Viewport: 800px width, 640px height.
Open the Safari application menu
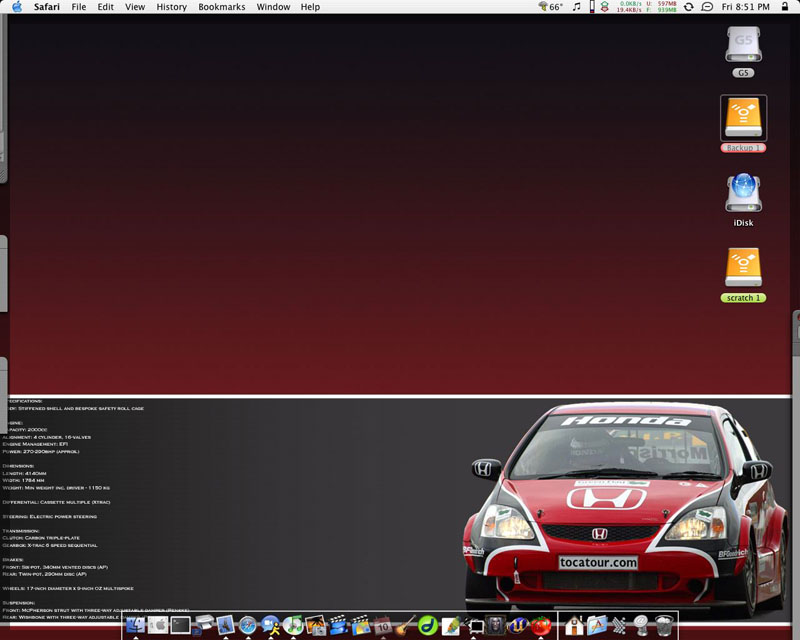(x=47, y=7)
